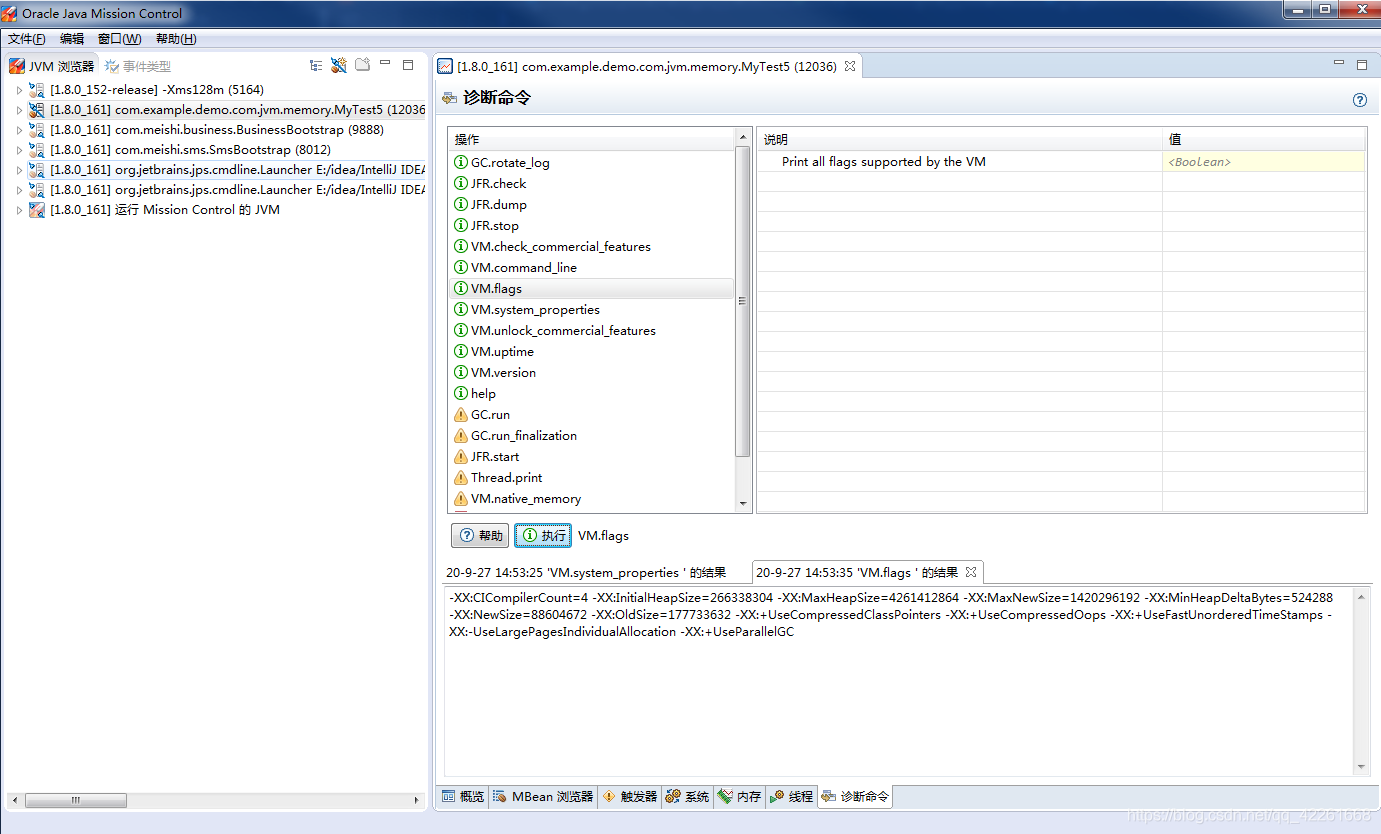
Task: Click the info icon beside GC.rotate_log
Action: click(x=461, y=162)
